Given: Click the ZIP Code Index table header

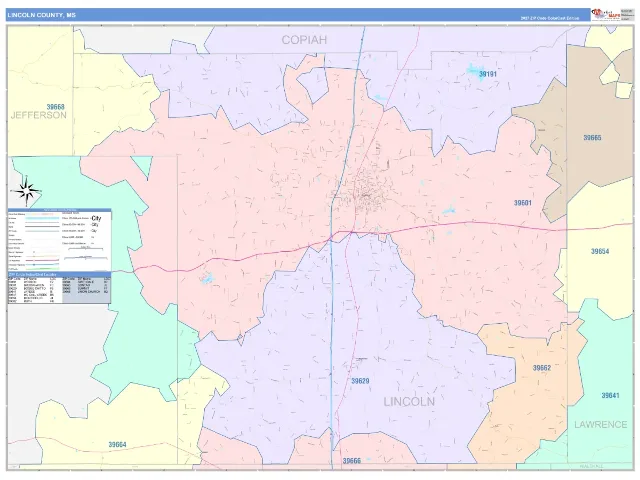Looking at the screenshot, I should click(x=60, y=275).
